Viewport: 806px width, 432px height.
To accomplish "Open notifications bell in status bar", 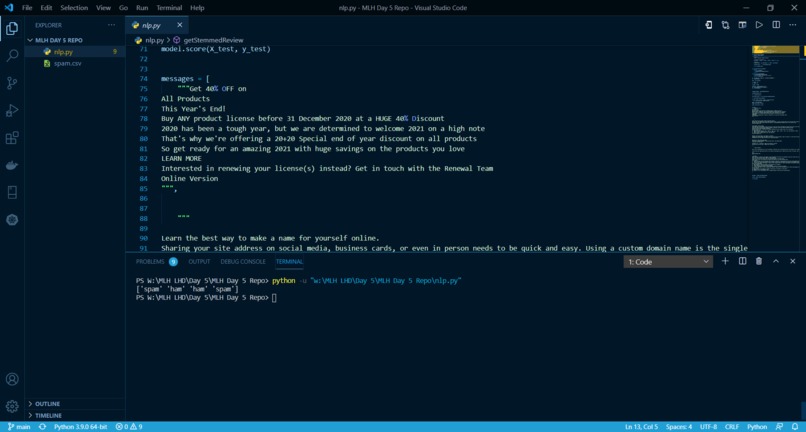I will 796,427.
